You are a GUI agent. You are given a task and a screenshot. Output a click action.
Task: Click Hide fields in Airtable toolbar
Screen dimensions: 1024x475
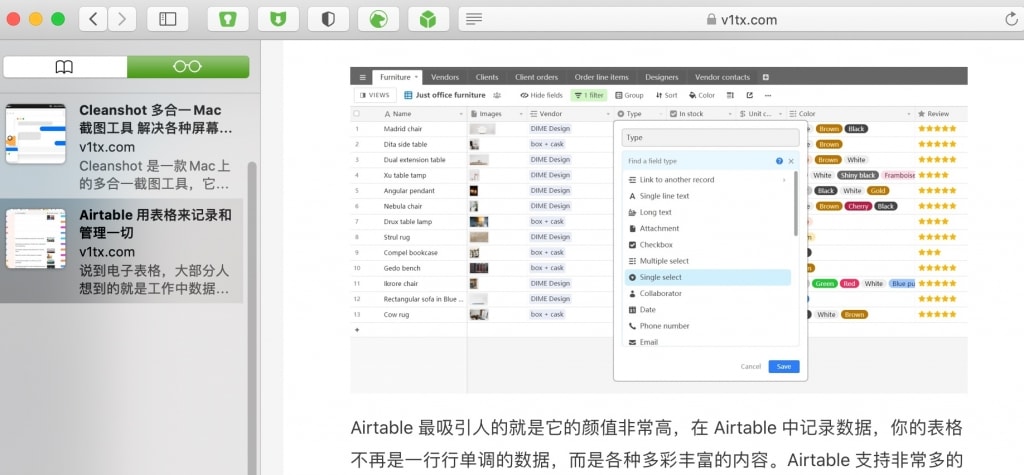coord(541,95)
